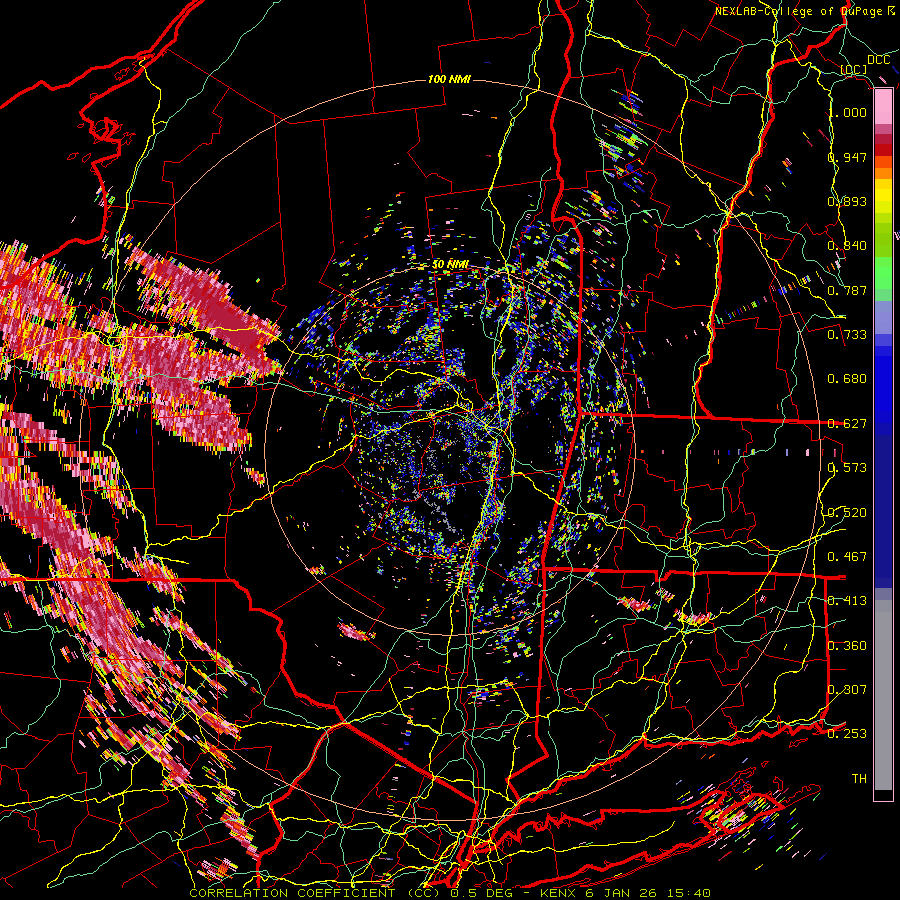Click the 0.840 value on color scale
Viewport: 900px width, 900px height.
coord(847,246)
